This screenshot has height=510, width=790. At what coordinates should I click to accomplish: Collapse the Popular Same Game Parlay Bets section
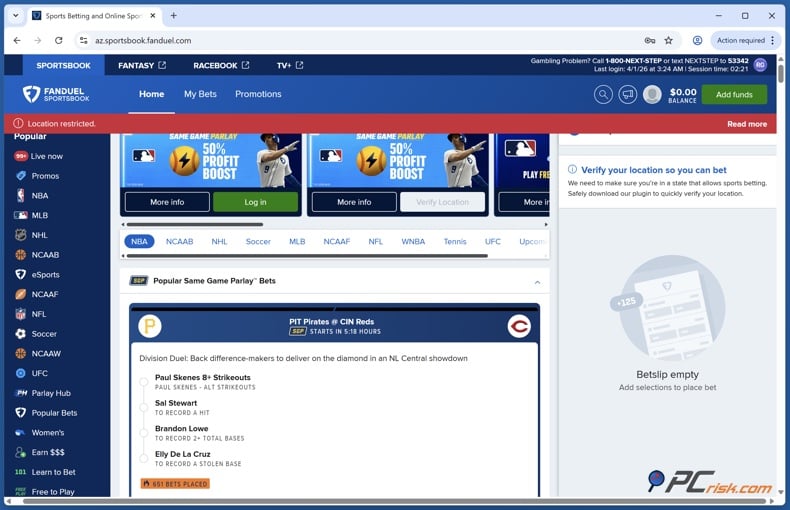[537, 282]
